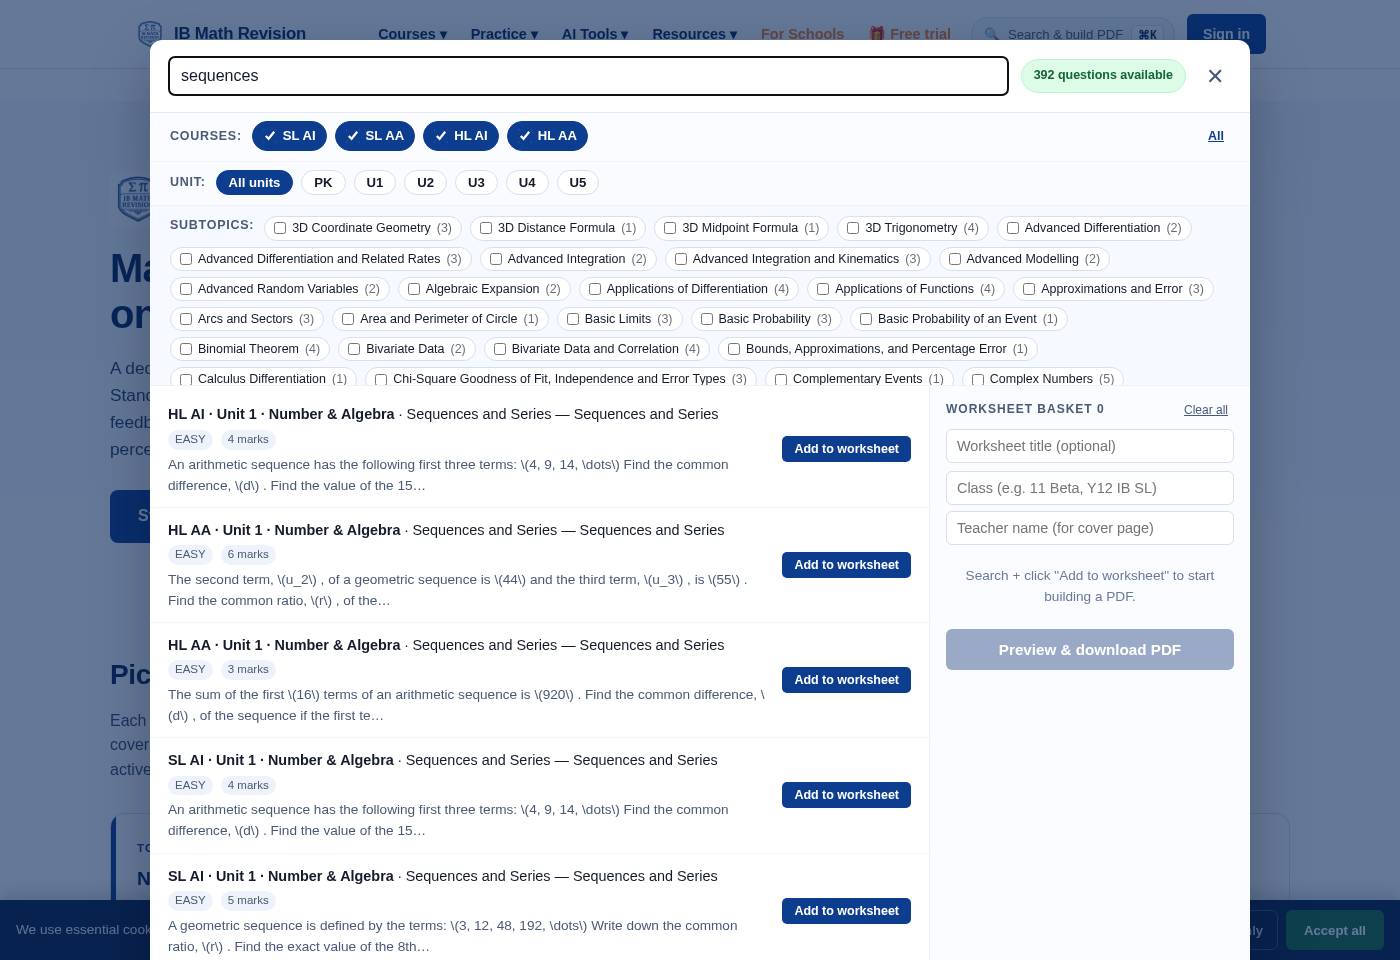The height and width of the screenshot is (960, 1400).
Task: Add HL AI arithmetic sequence question to worksheet
Action: point(846,449)
